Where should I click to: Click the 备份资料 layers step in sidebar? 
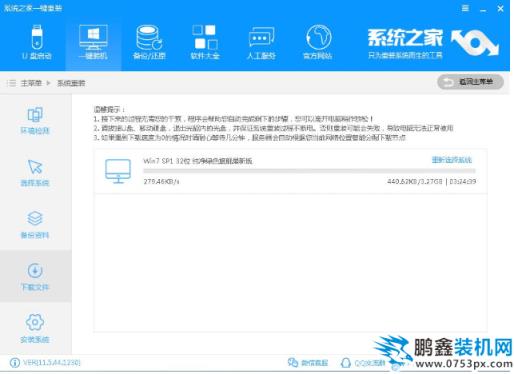tap(35, 225)
